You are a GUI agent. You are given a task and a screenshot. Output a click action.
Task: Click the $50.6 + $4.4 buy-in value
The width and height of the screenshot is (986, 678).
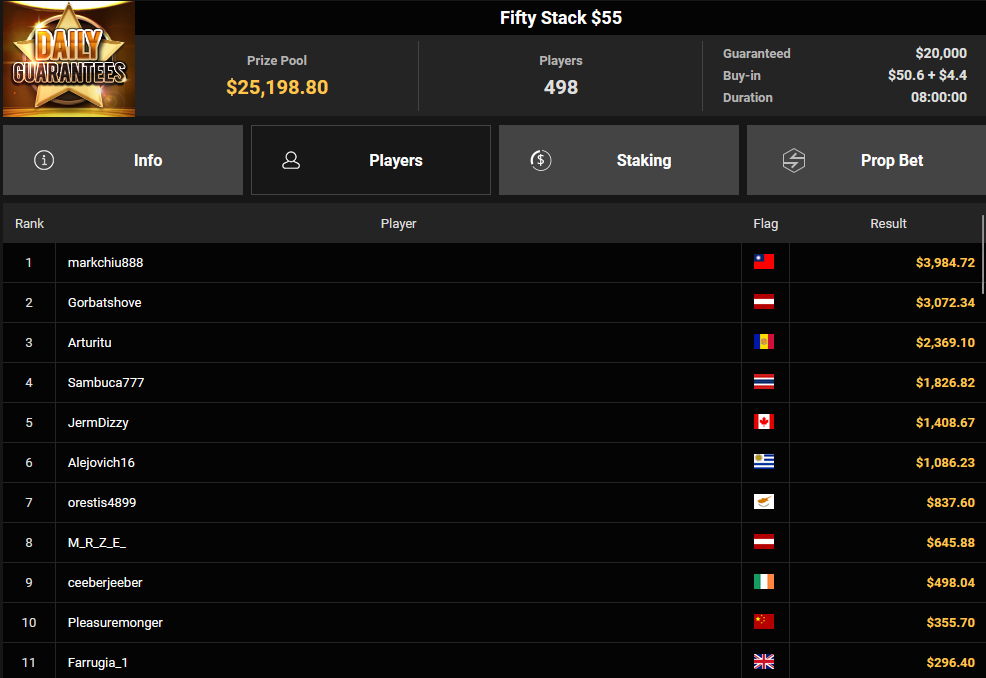click(928, 75)
